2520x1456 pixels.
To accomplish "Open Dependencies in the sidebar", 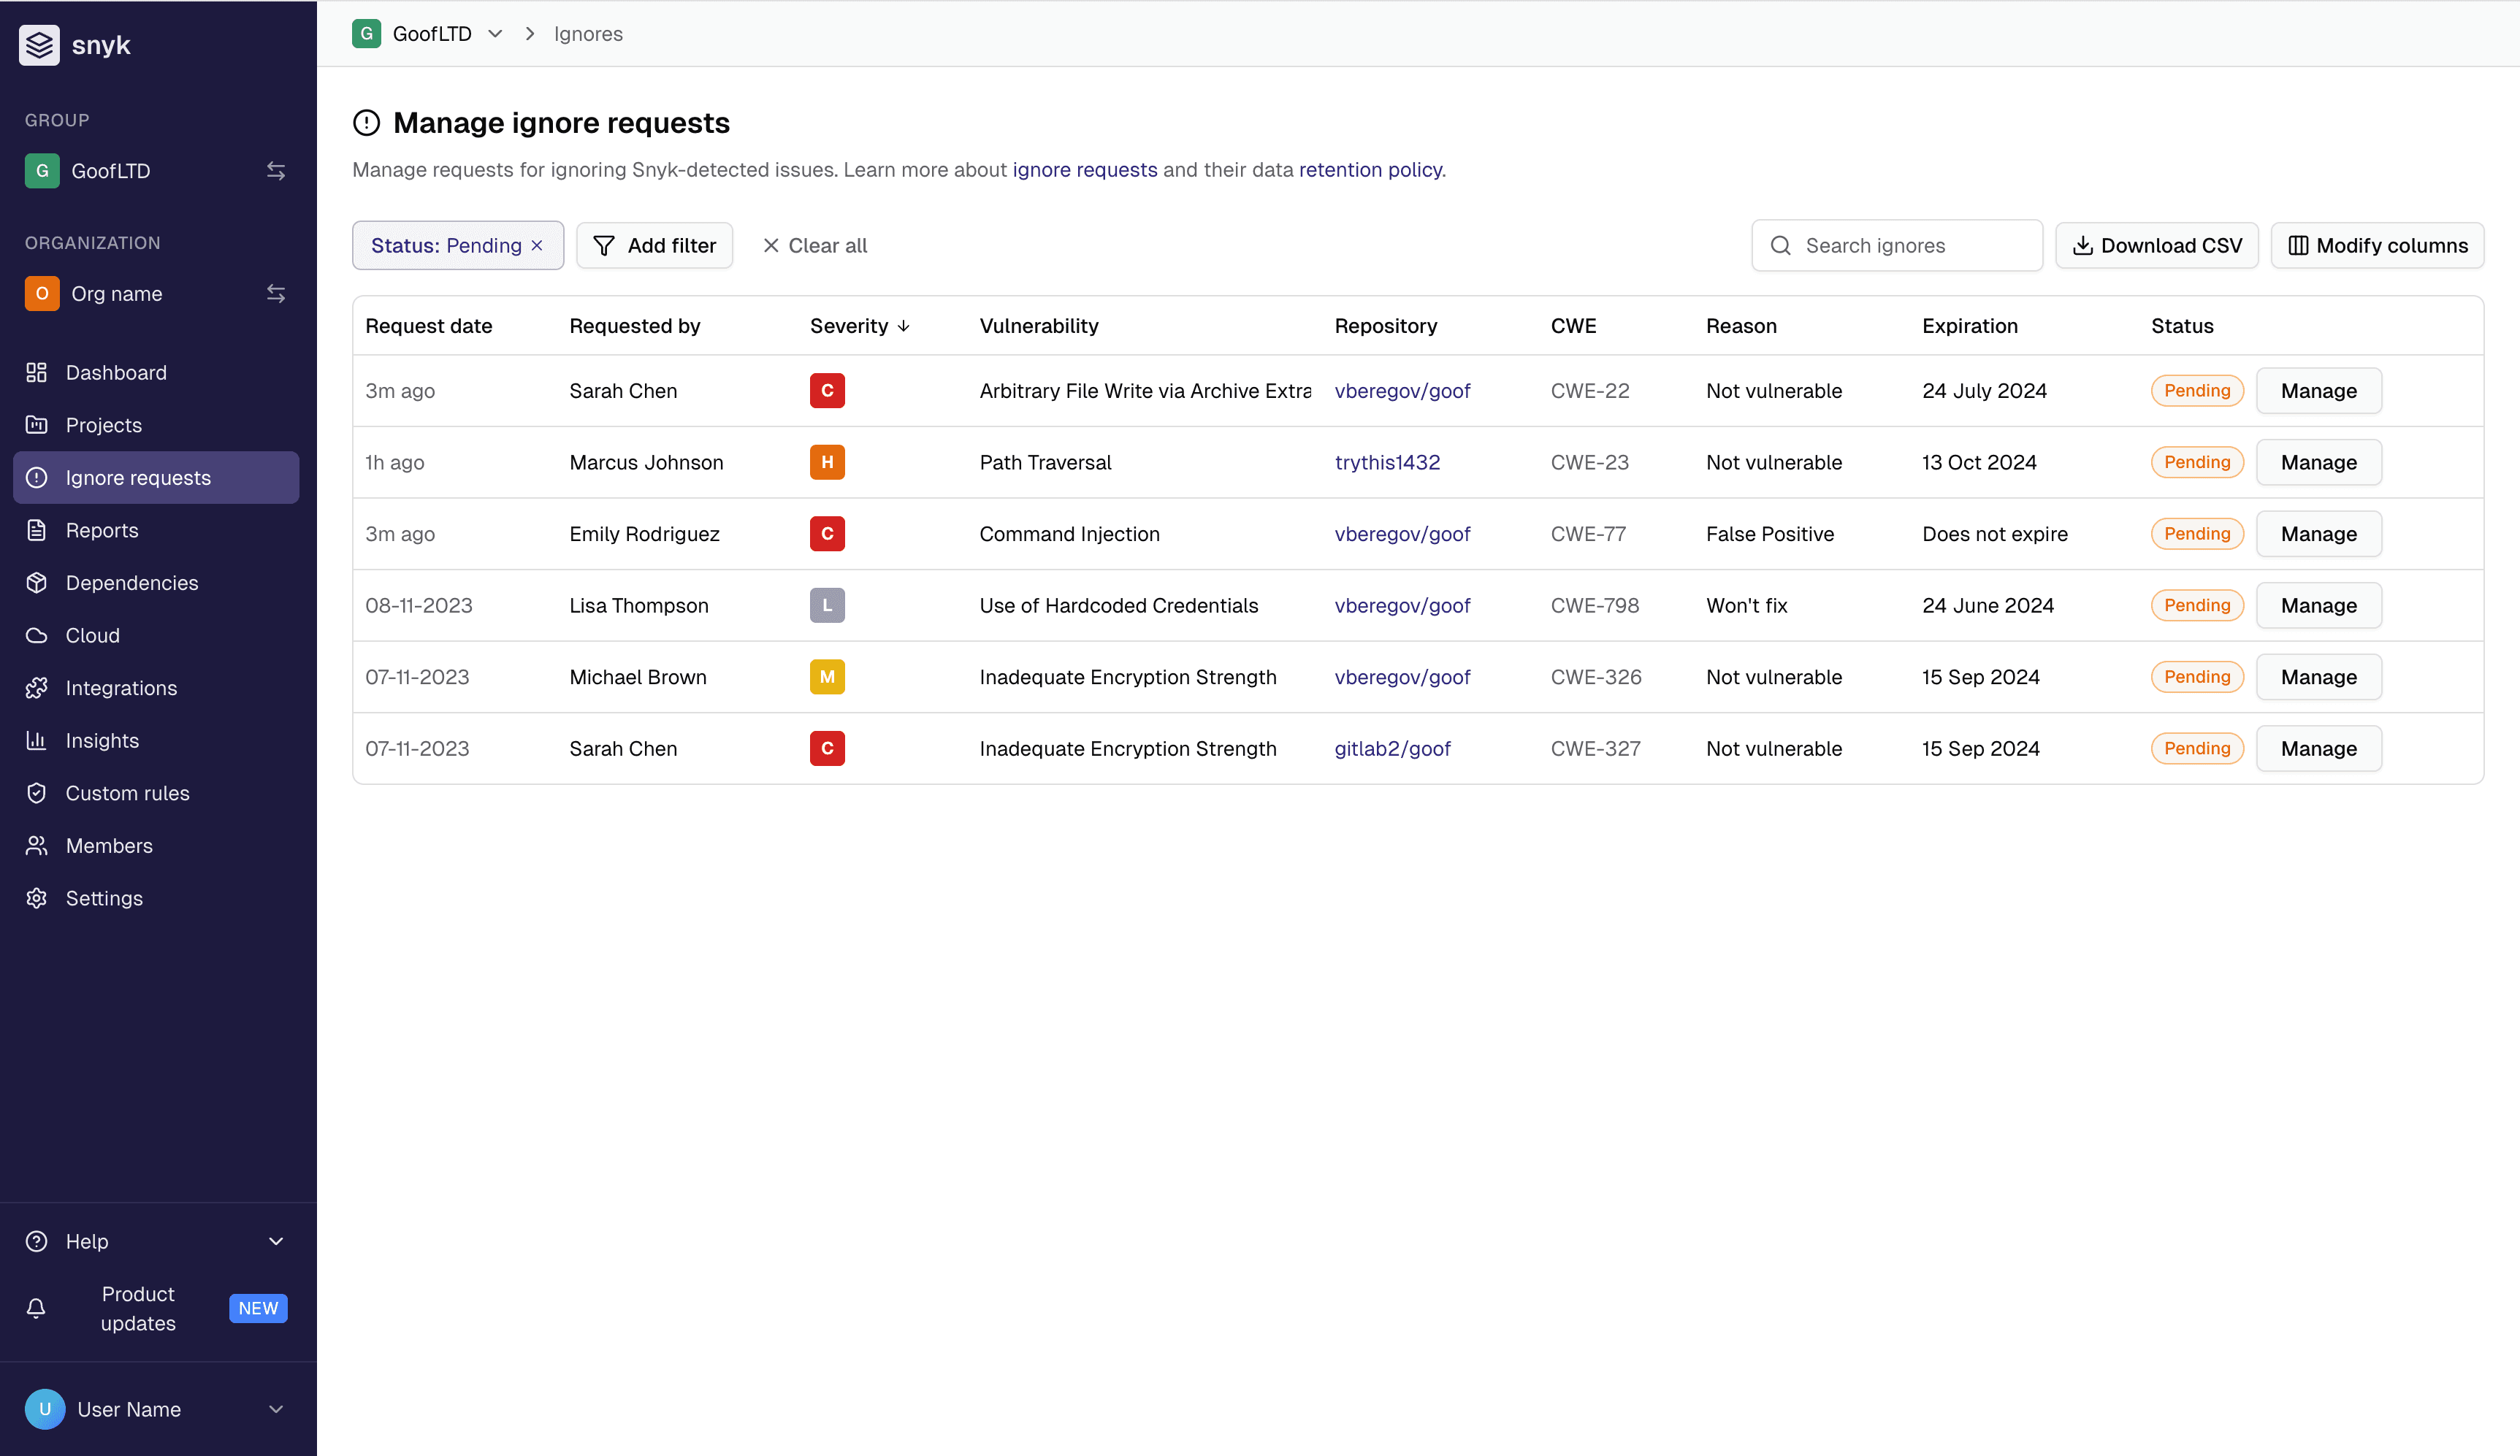I will 156,583.
